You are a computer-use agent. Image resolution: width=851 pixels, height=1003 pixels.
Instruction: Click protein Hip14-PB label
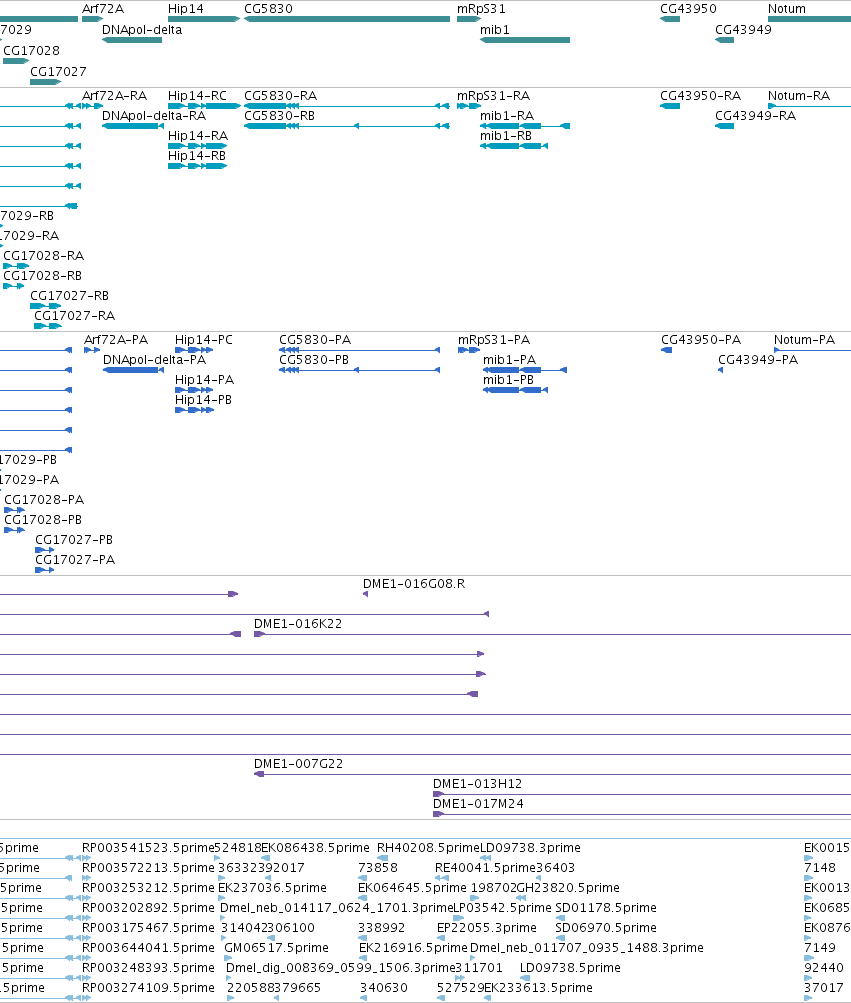point(203,400)
